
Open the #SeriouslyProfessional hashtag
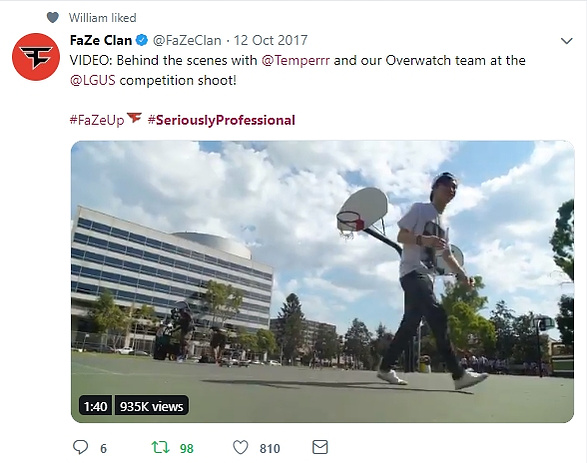point(221,120)
